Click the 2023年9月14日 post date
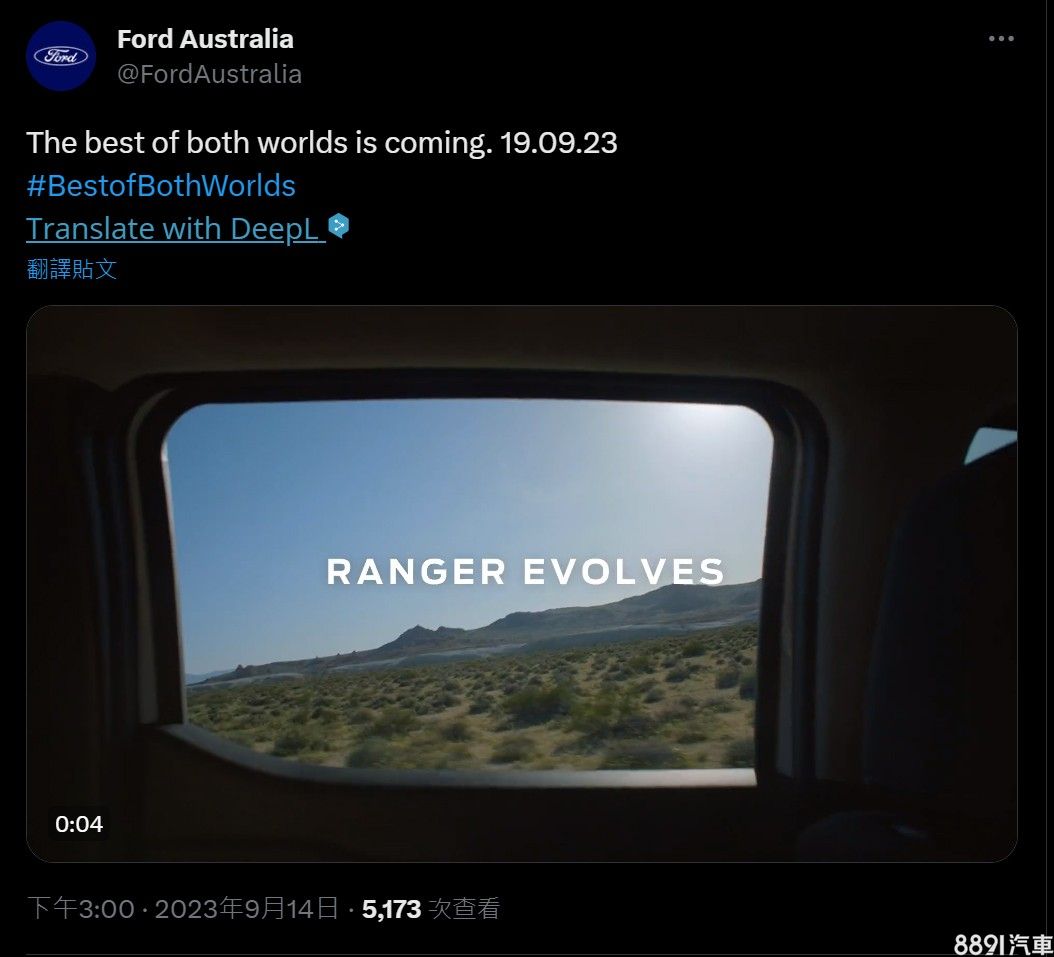 tap(247, 909)
